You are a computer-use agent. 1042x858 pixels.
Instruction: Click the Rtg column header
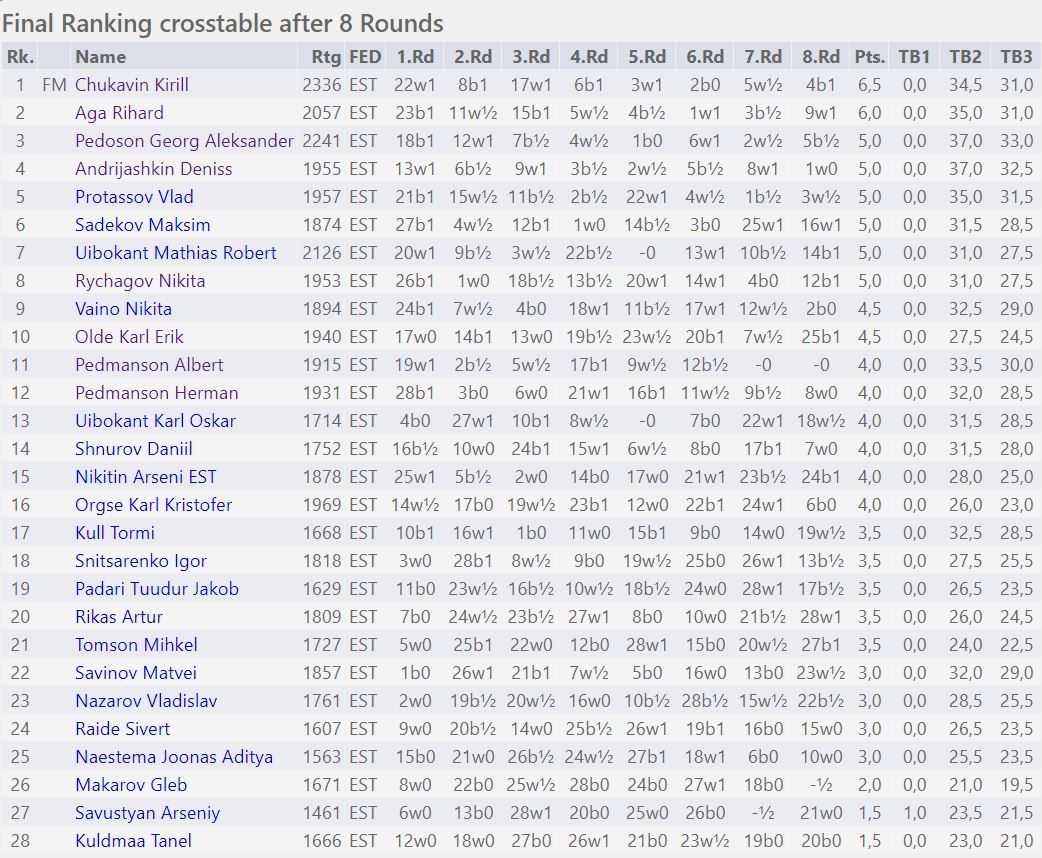click(326, 56)
